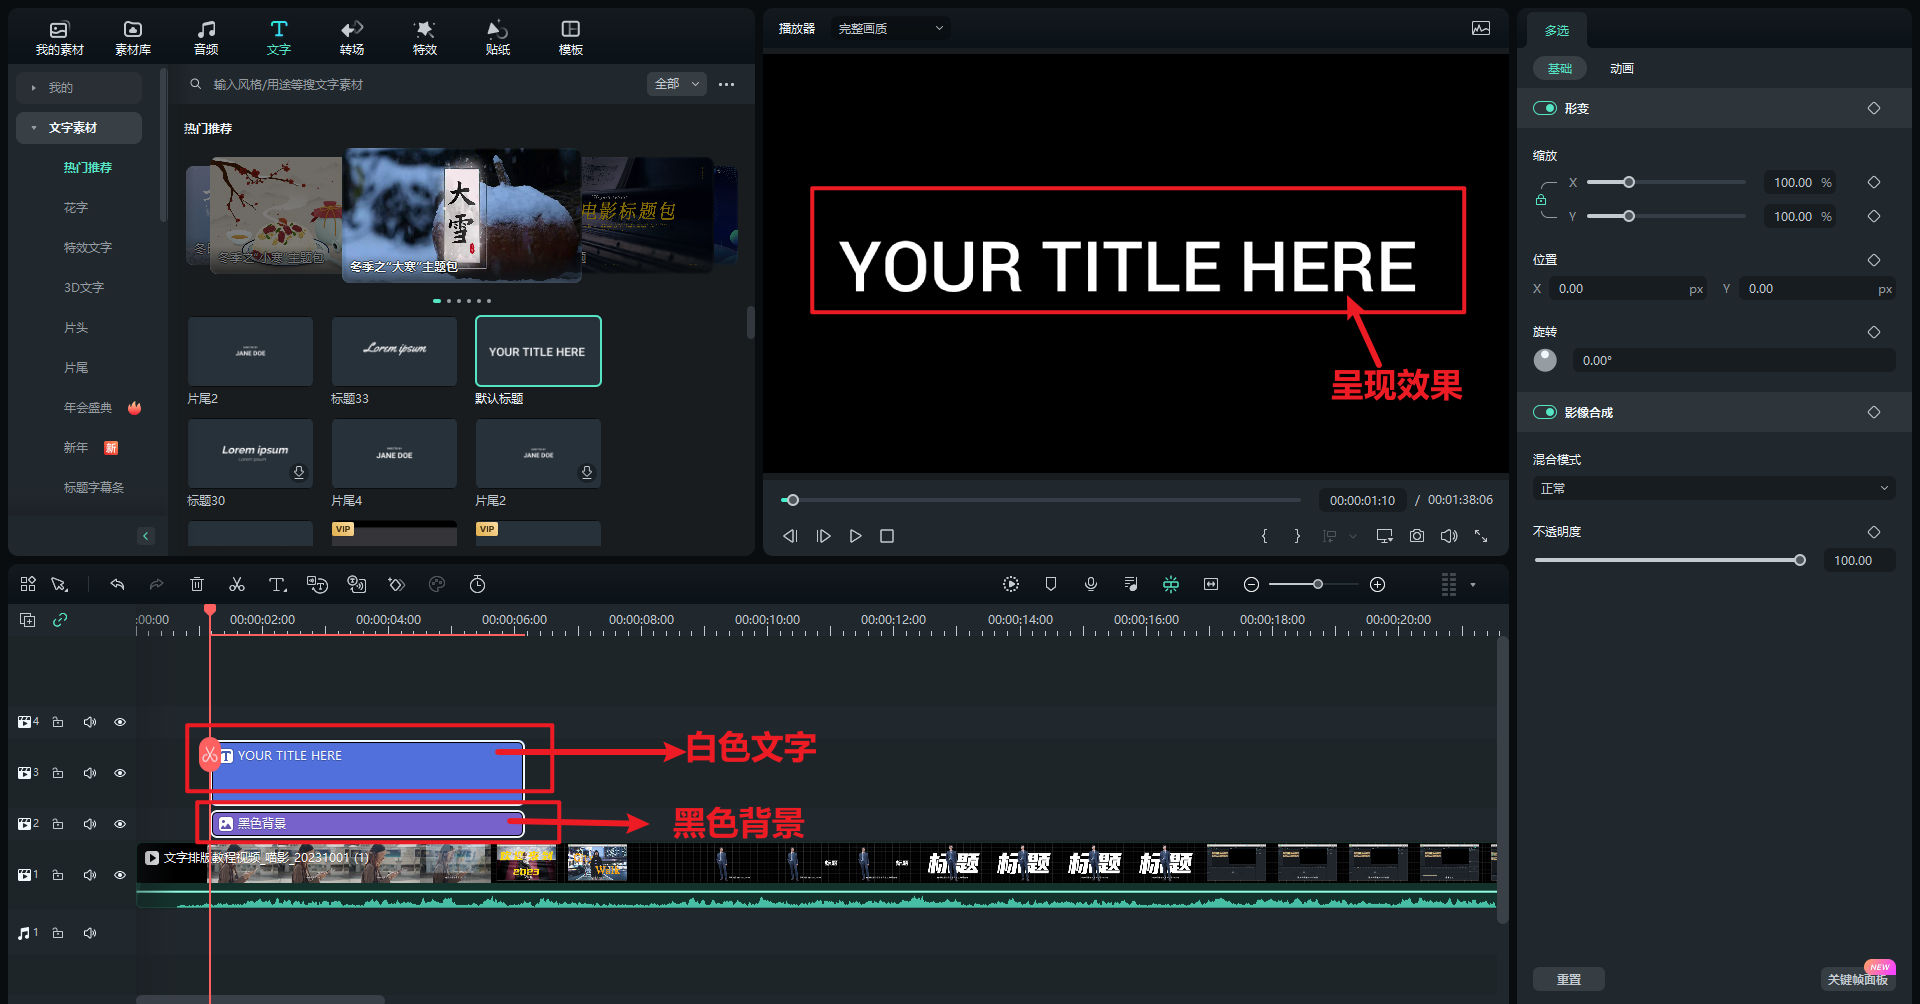
Task: Click the scissors split icon in timeline toolbar
Action: (x=237, y=584)
